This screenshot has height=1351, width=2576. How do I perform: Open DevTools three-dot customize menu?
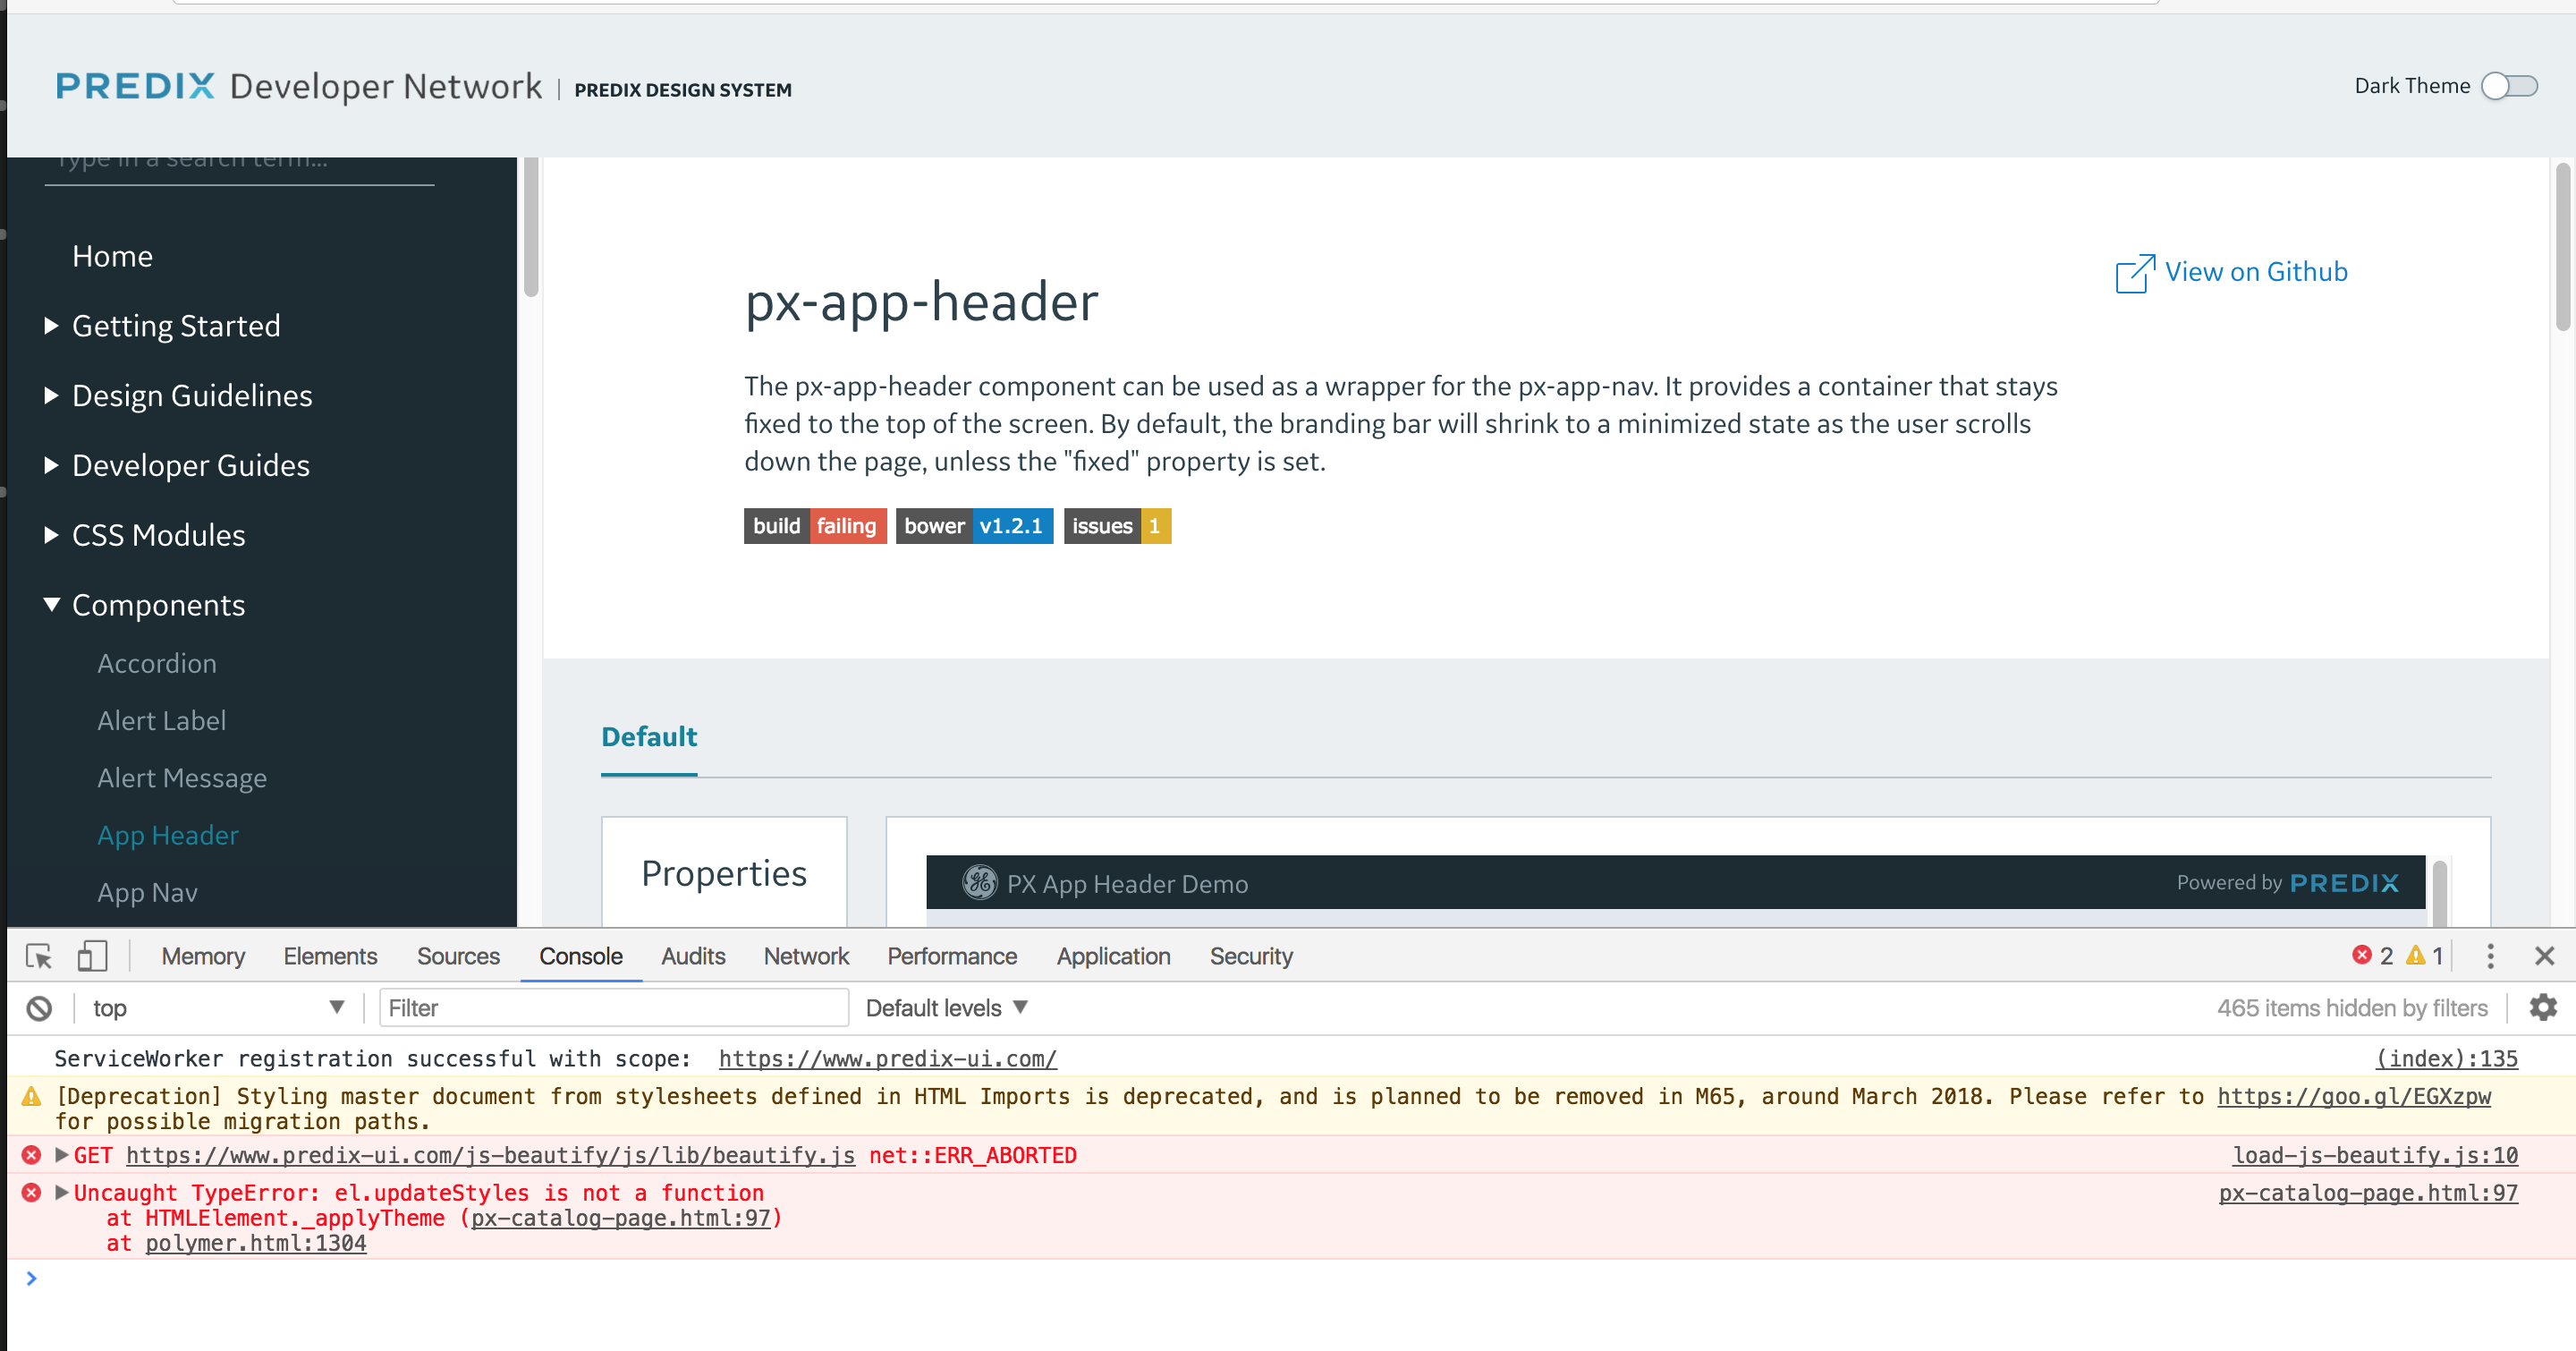(x=2490, y=956)
